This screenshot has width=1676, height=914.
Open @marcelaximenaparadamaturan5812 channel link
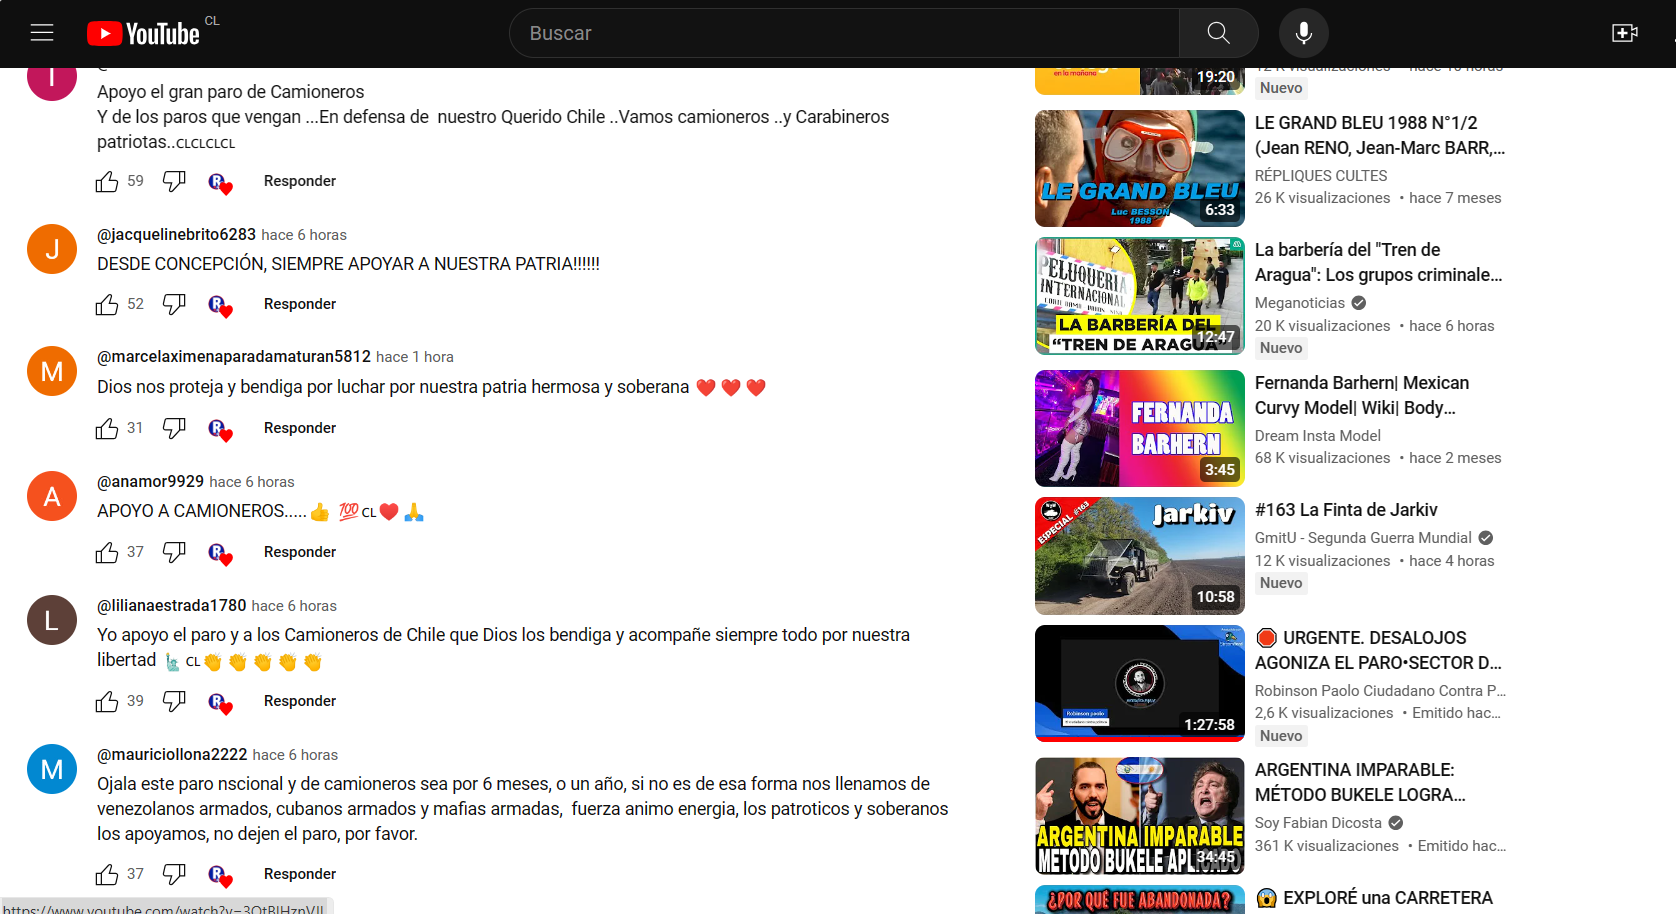click(234, 356)
